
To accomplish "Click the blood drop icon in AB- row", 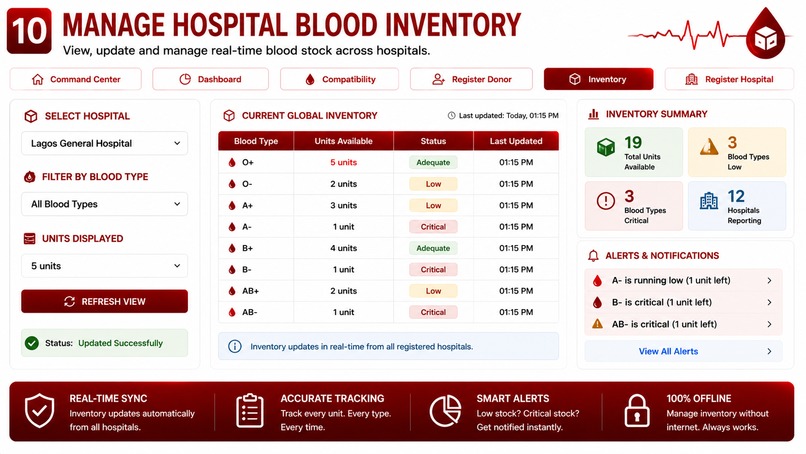I will click(232, 312).
